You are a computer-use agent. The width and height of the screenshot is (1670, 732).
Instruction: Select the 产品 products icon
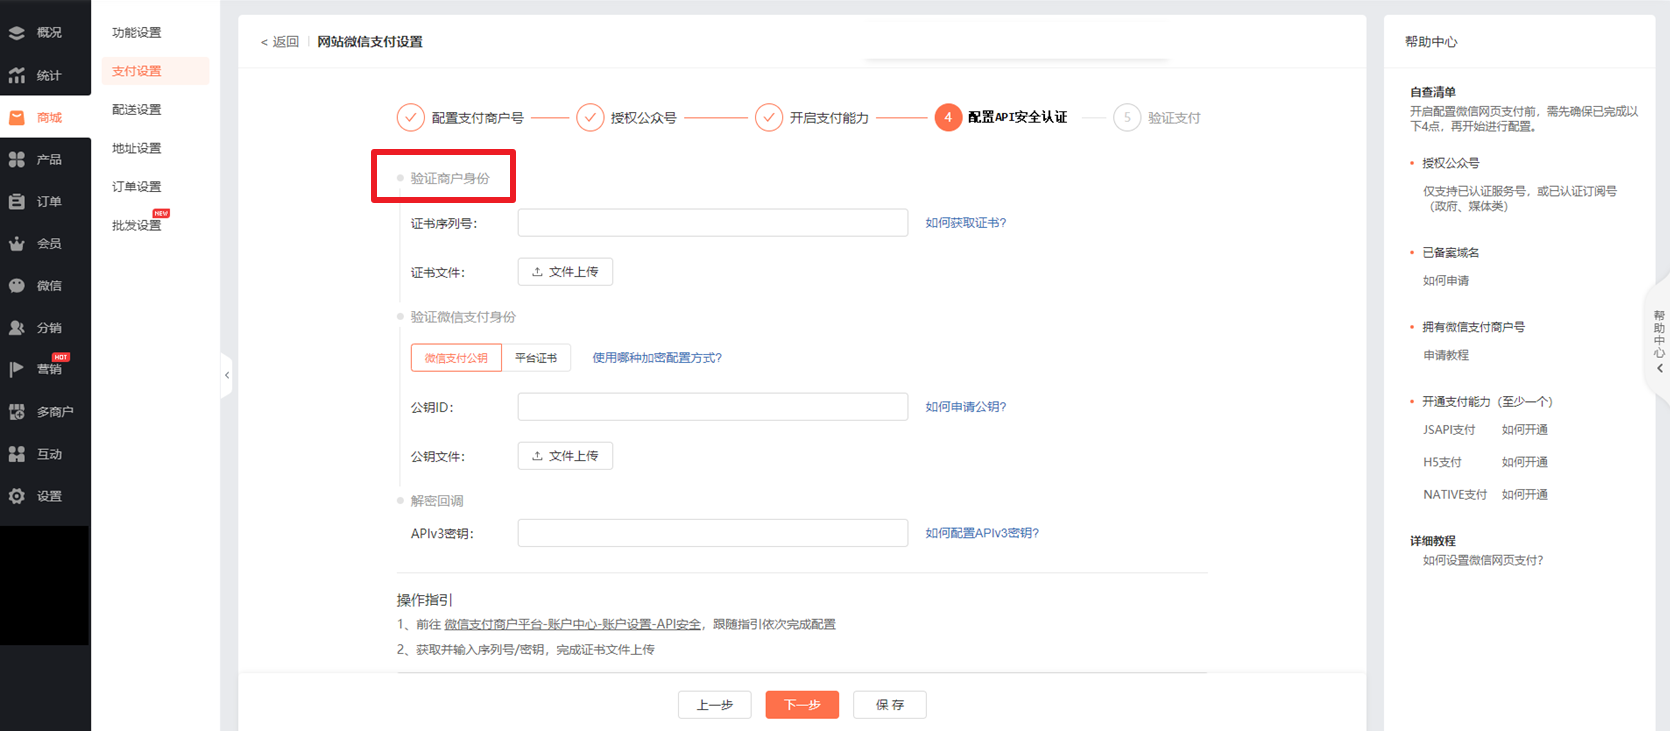[17, 159]
